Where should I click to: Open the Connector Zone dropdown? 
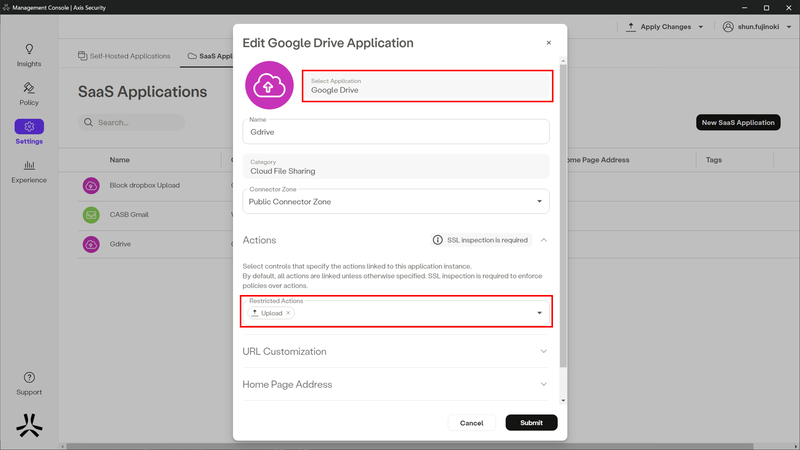(396, 202)
